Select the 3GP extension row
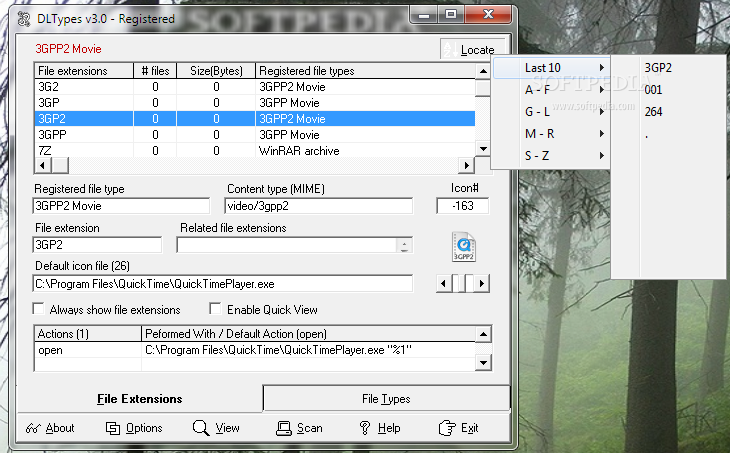 255,102
